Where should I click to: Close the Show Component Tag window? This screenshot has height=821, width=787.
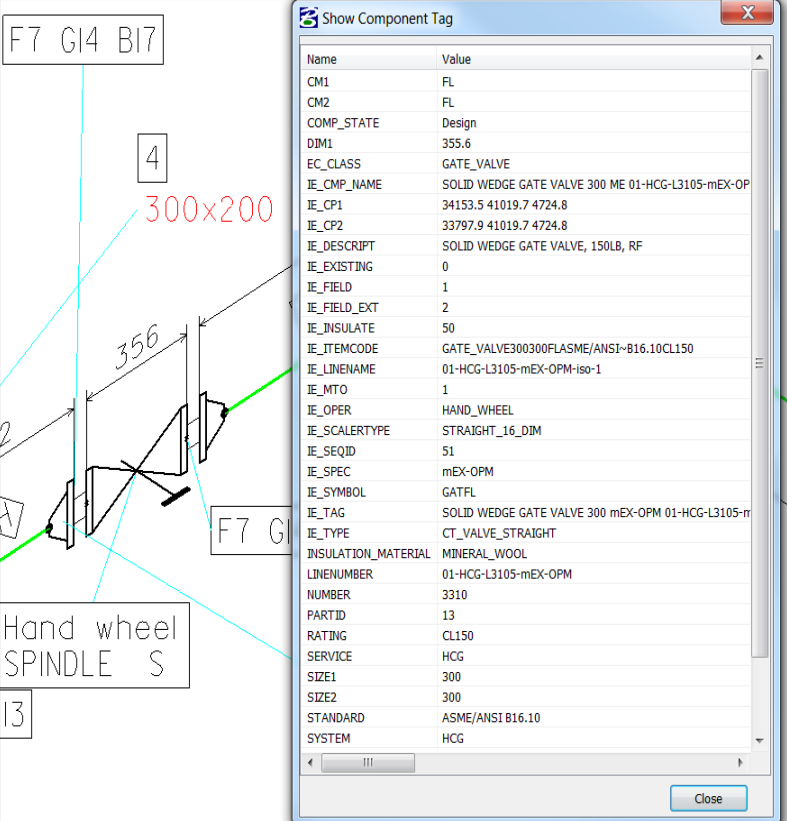point(747,12)
